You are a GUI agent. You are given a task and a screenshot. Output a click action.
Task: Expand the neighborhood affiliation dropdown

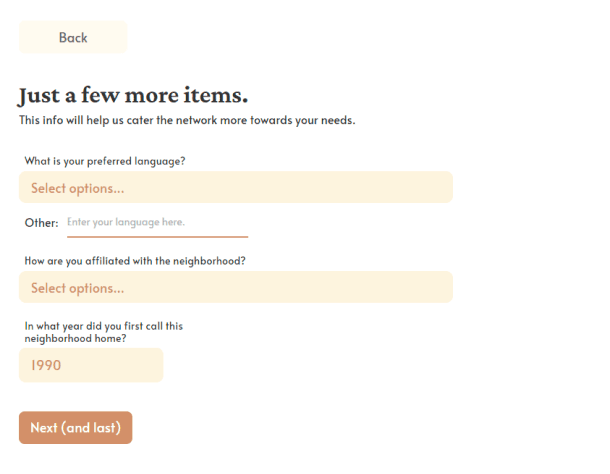coord(236,287)
